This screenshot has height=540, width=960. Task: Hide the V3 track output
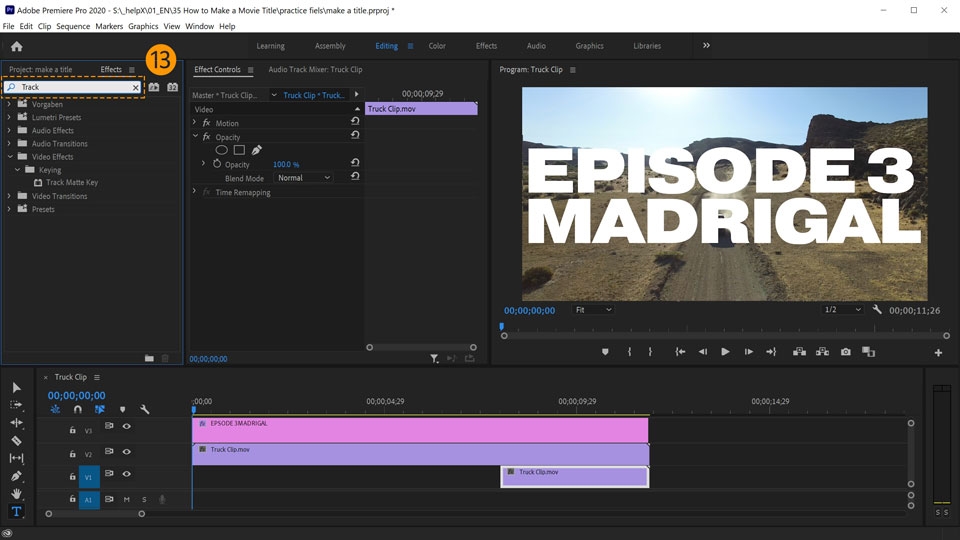click(x=127, y=426)
